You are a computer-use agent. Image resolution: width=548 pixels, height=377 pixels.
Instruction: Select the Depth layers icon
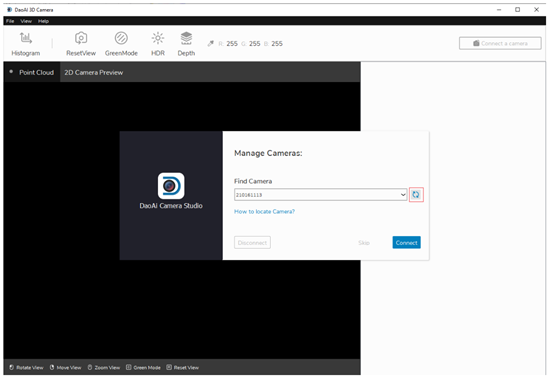pyautogui.click(x=186, y=38)
